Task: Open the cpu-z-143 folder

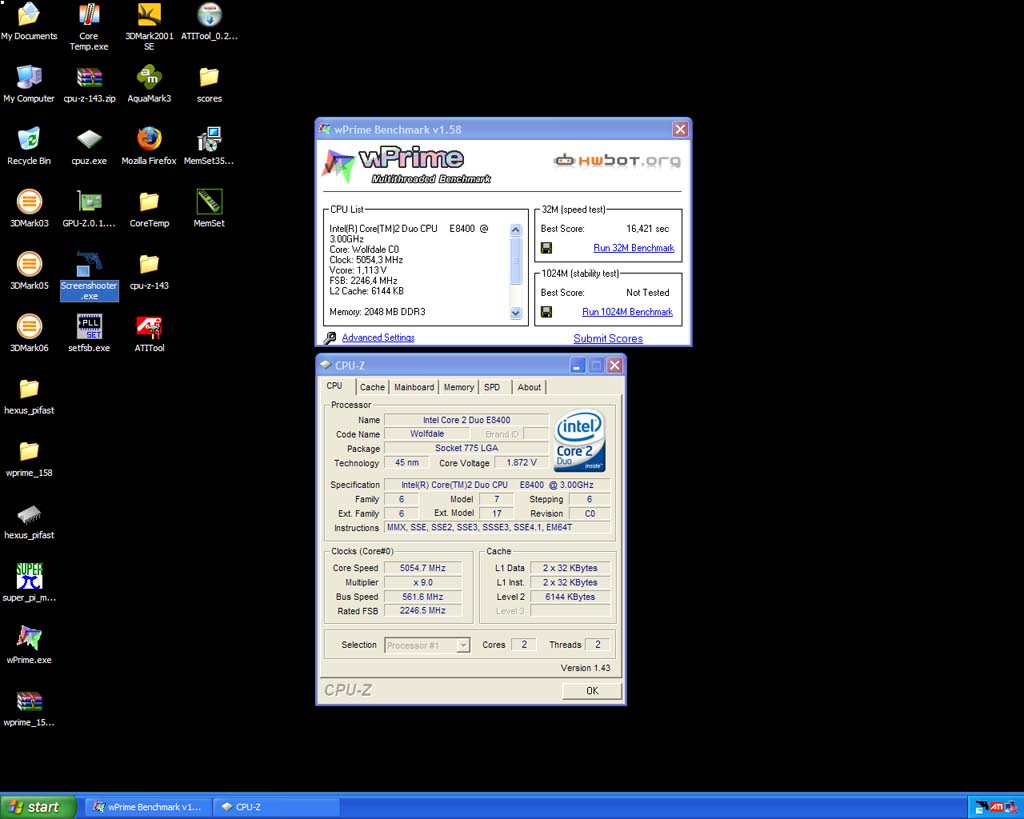Action: (x=149, y=271)
